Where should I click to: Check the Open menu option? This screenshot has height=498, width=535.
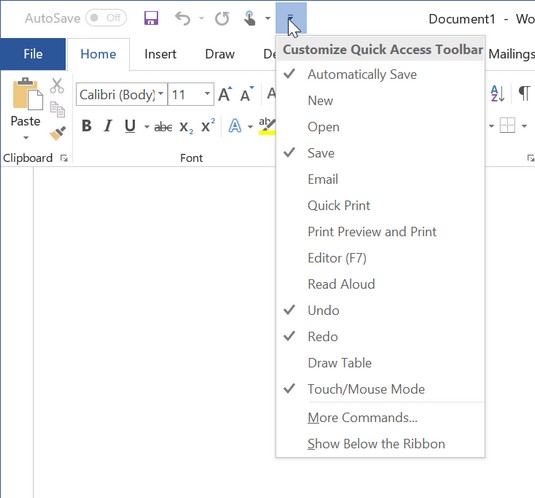(380, 127)
